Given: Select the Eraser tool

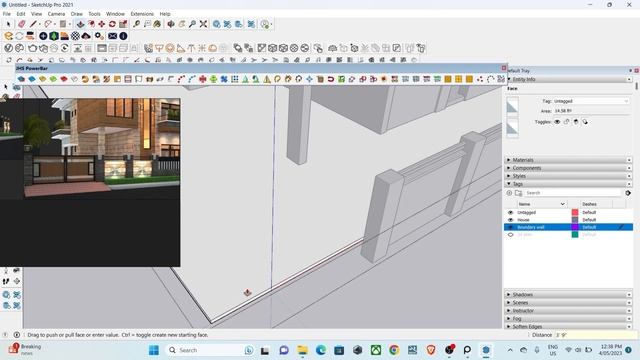Looking at the screenshot, I should point(21,24).
